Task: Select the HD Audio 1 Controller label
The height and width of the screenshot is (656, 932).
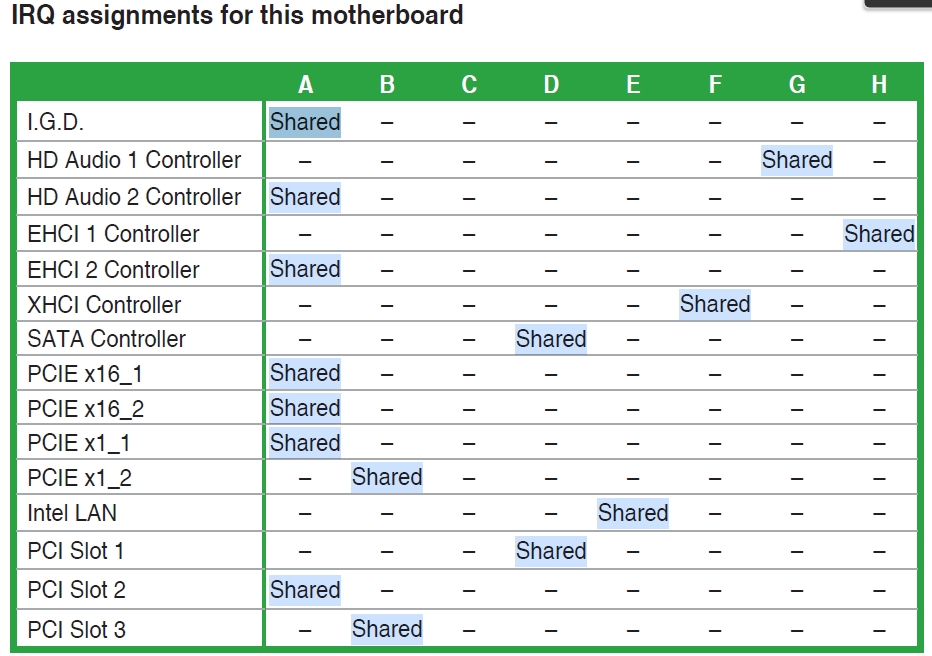Action: 134,160
